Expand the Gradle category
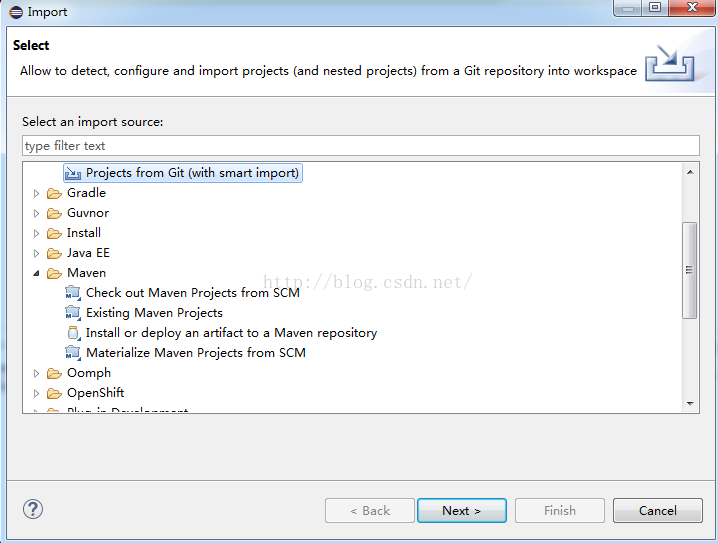718x543 pixels. click(x=36, y=194)
